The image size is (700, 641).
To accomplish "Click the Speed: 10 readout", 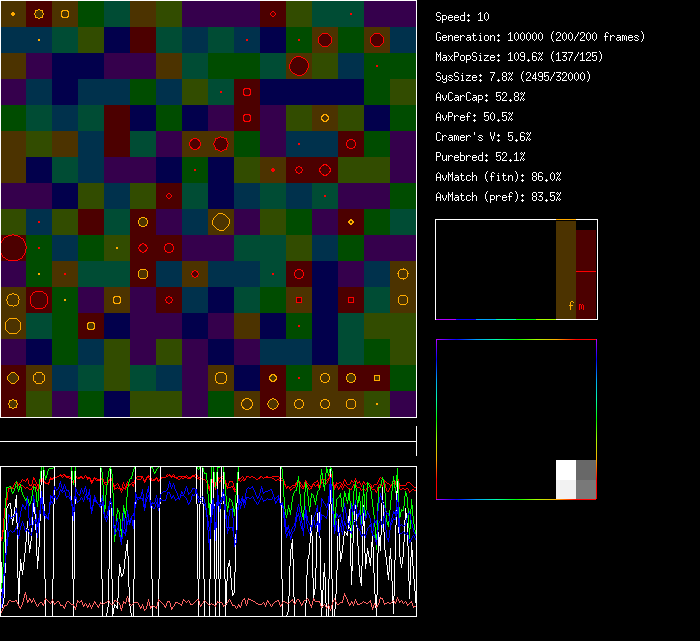I will pyautogui.click(x=463, y=17).
